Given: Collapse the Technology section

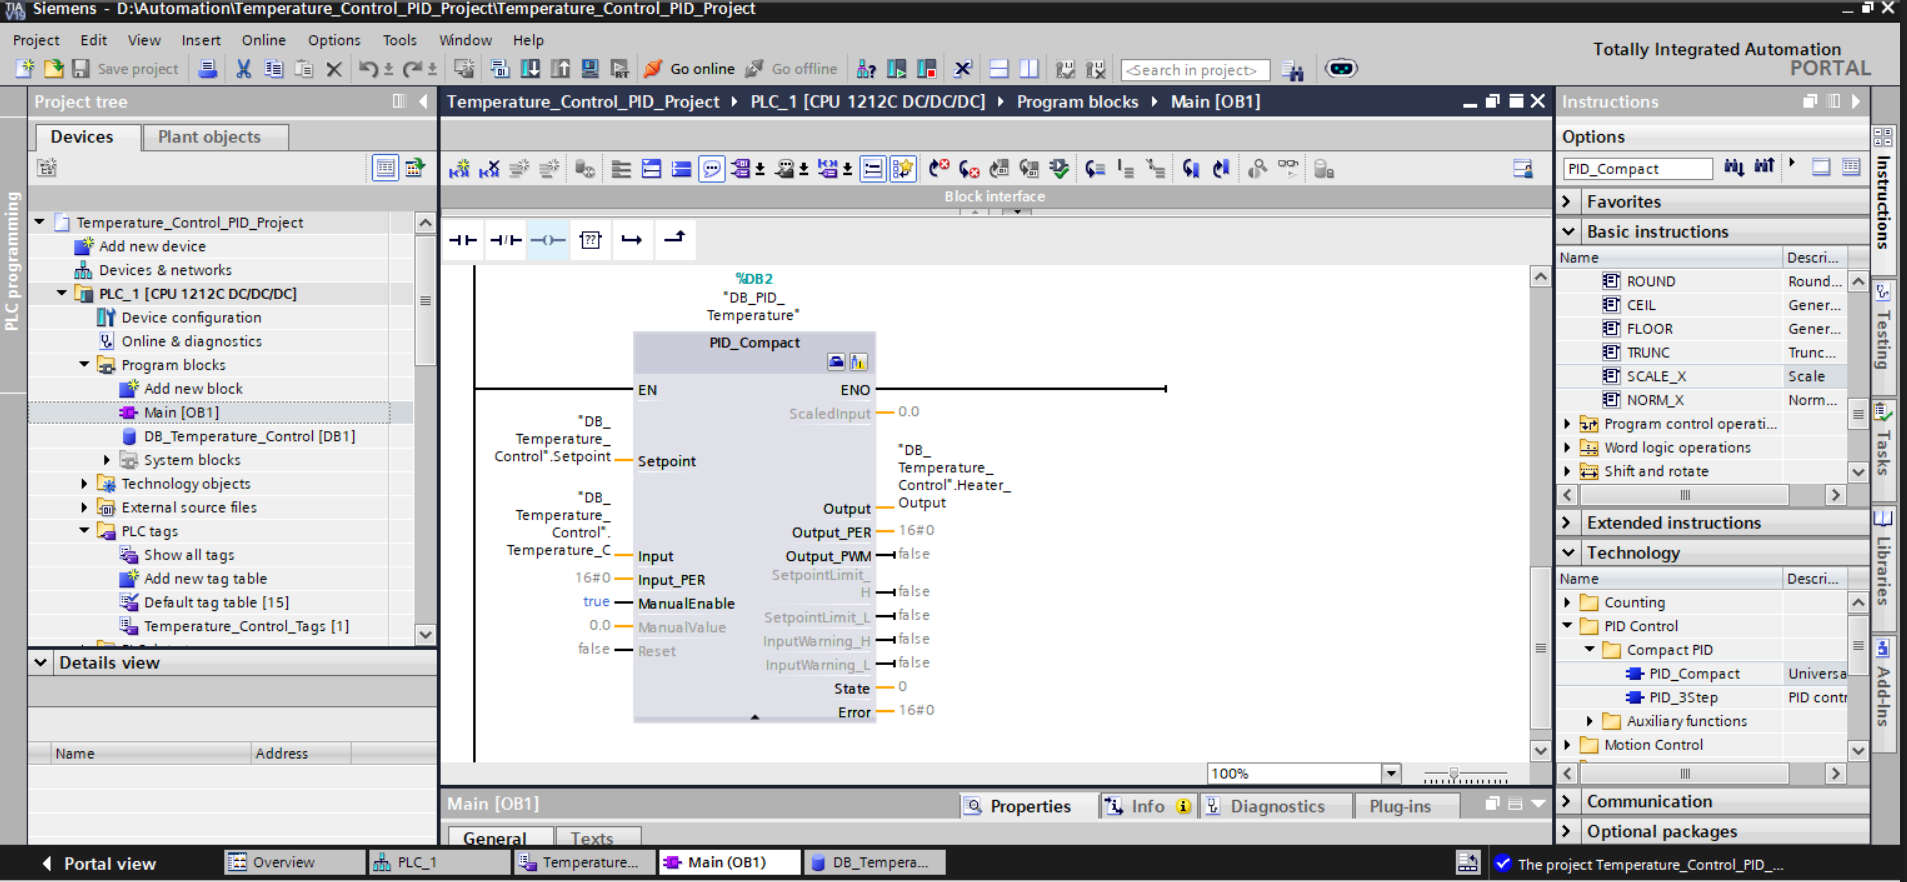Looking at the screenshot, I should [1567, 553].
